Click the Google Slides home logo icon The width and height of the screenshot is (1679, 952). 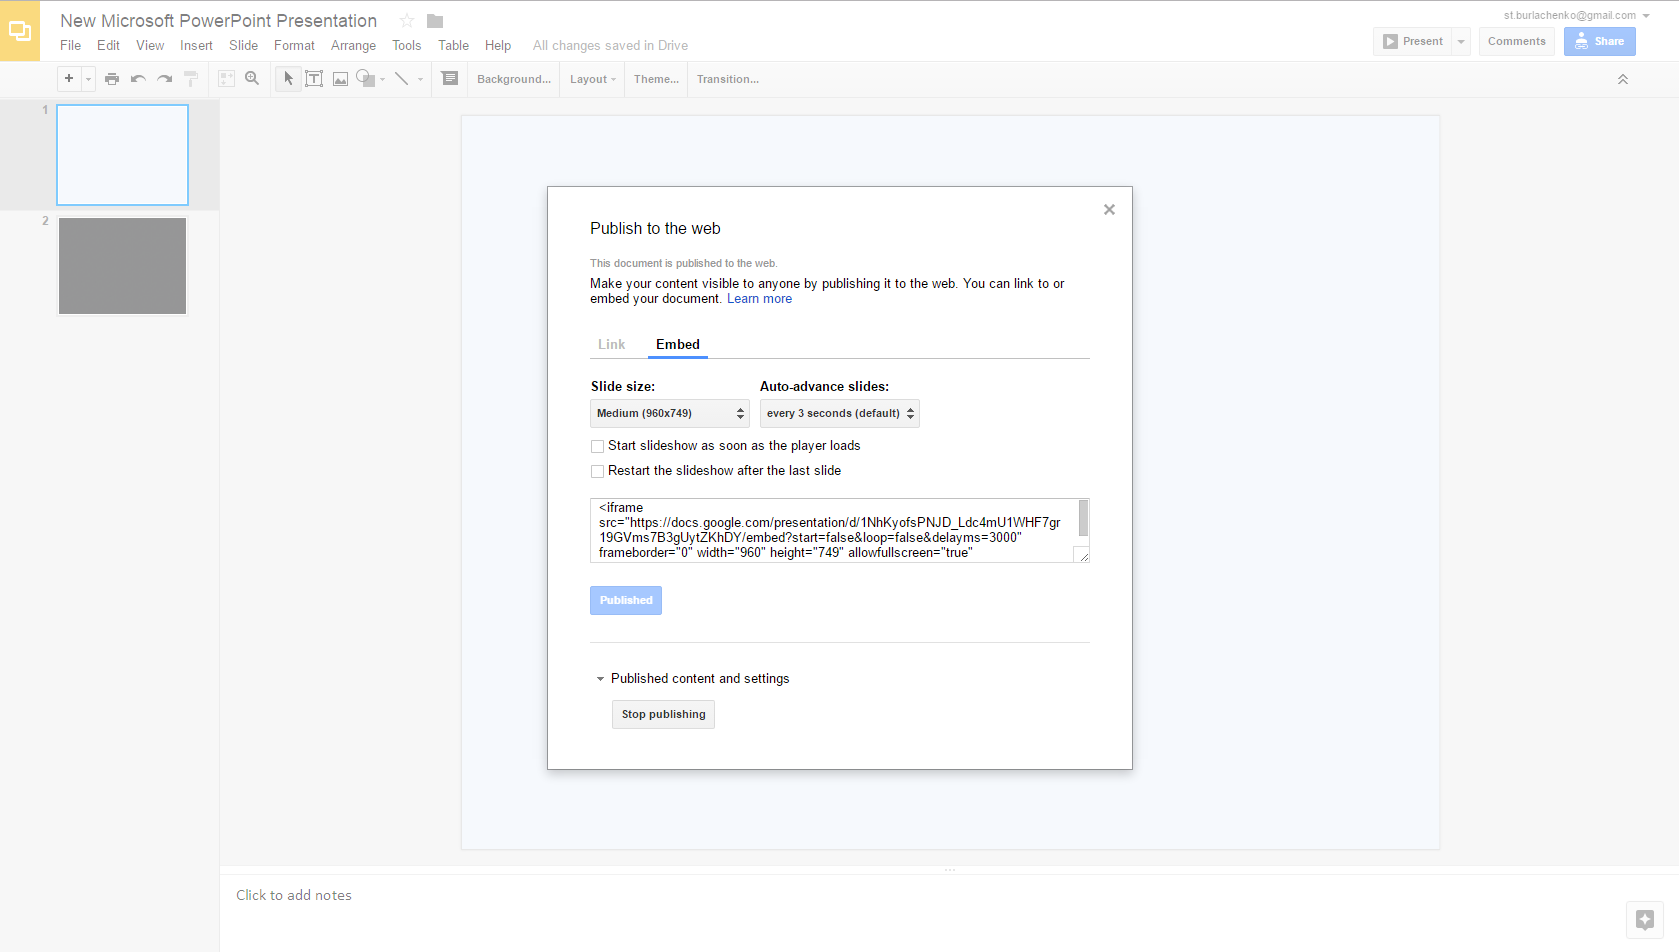(x=20, y=31)
